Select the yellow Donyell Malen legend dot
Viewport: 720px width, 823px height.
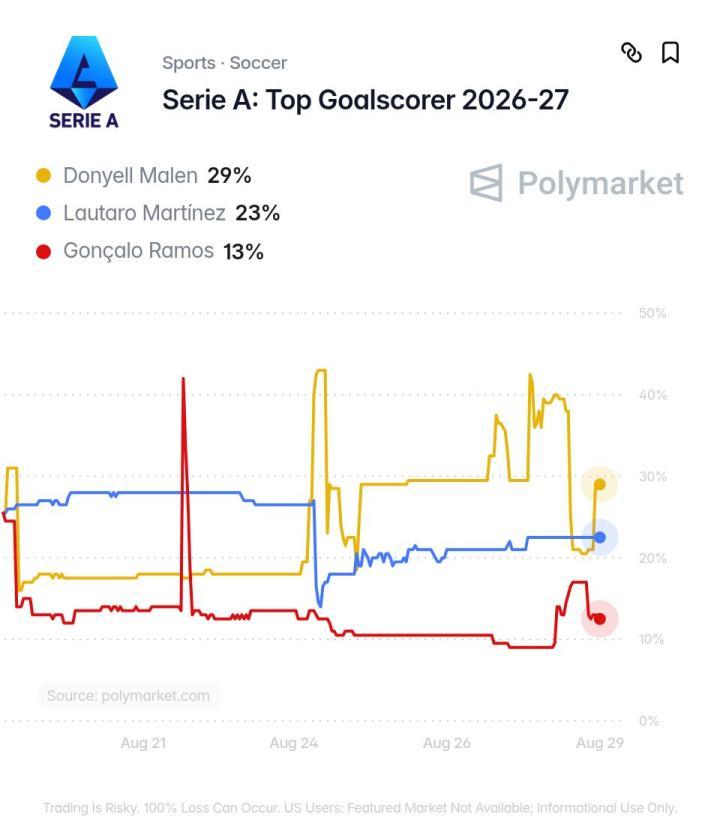pyautogui.click(x=44, y=175)
